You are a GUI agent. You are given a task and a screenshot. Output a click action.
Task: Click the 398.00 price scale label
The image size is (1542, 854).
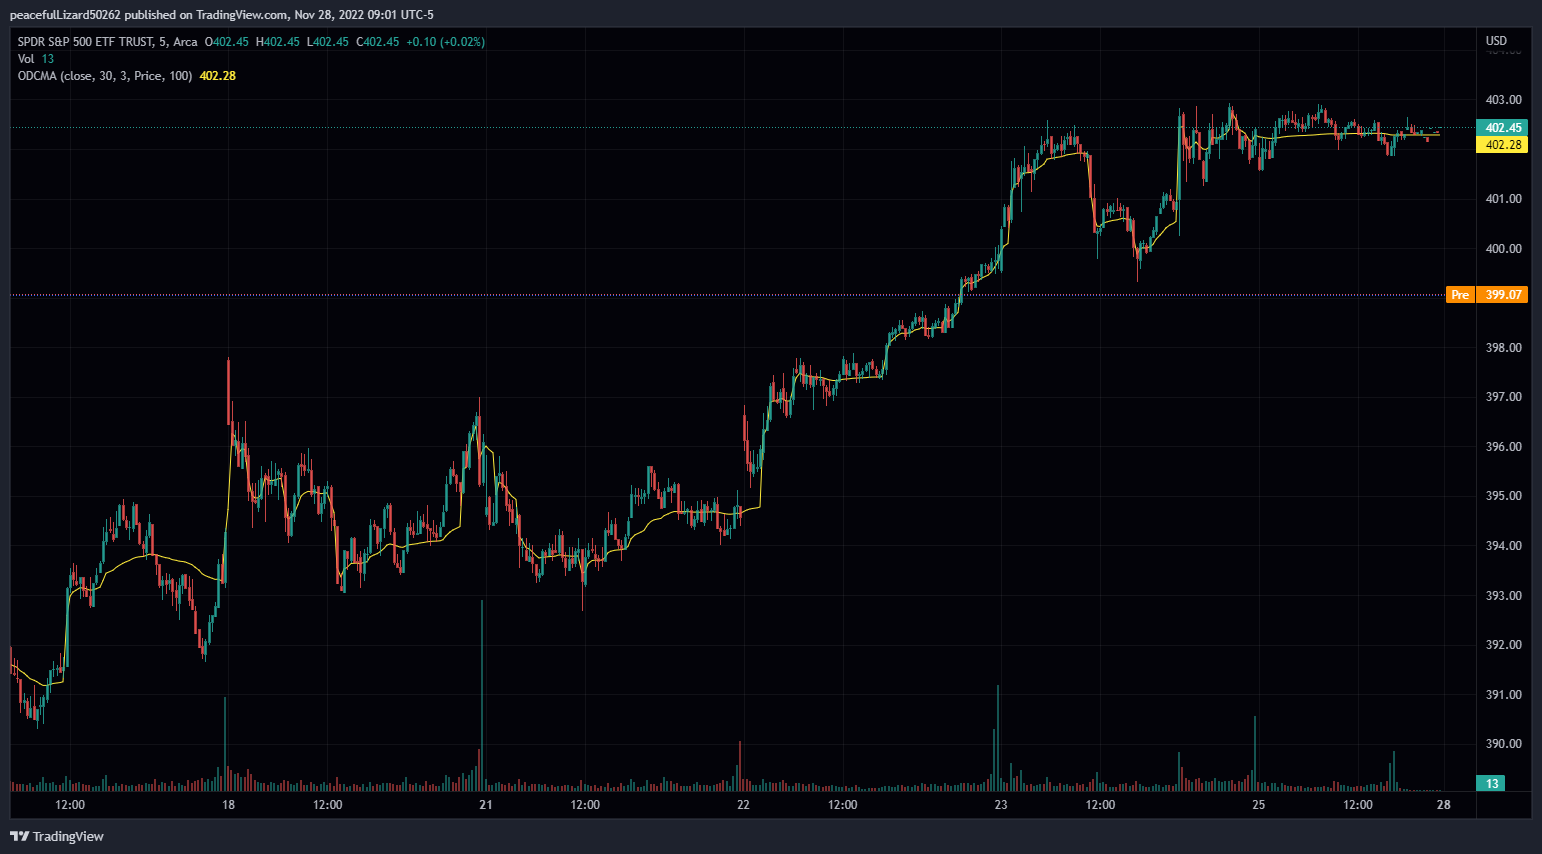(x=1503, y=348)
